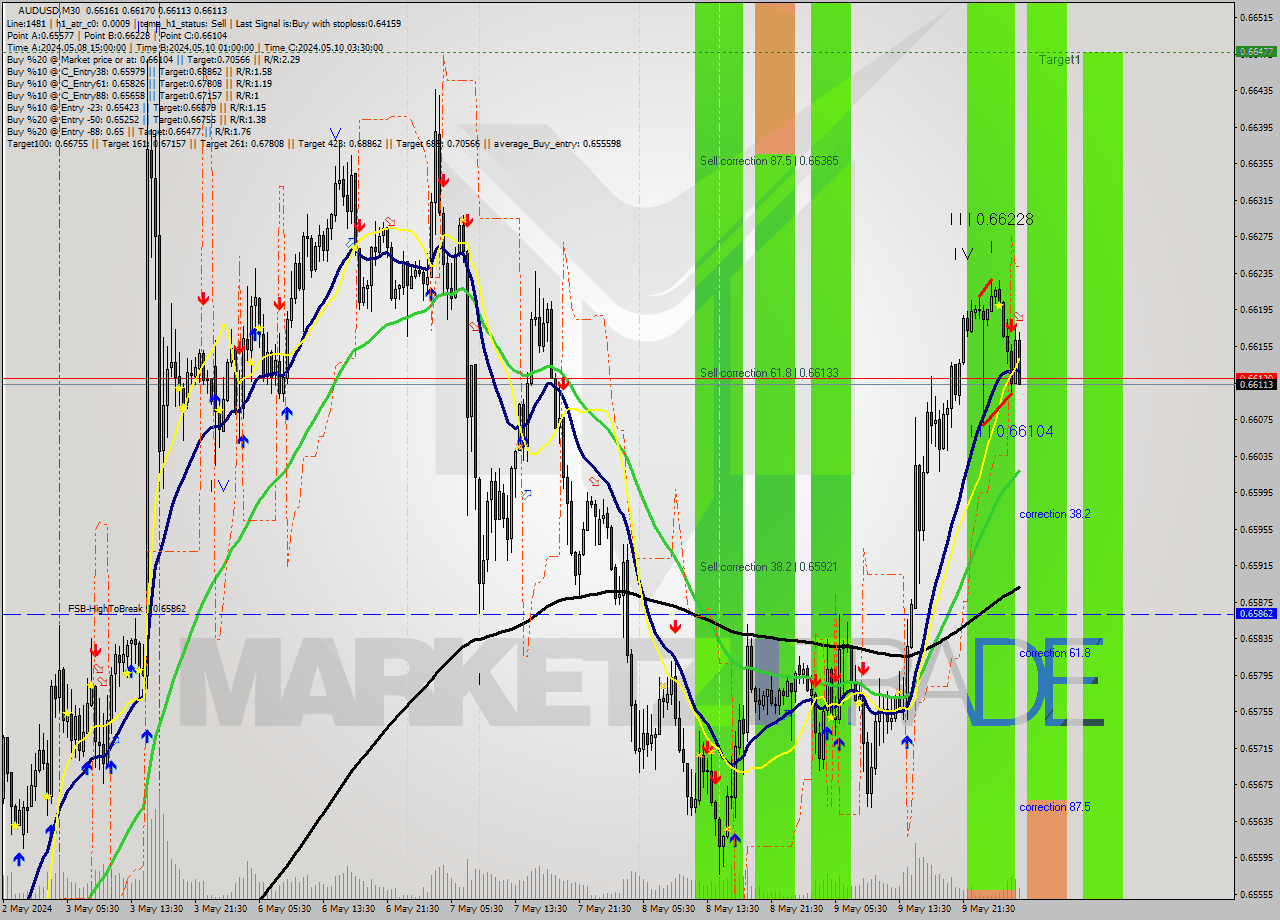Click the '3 May 21:30' time axis label
Screen dimensions: 1280x920
click(221, 909)
